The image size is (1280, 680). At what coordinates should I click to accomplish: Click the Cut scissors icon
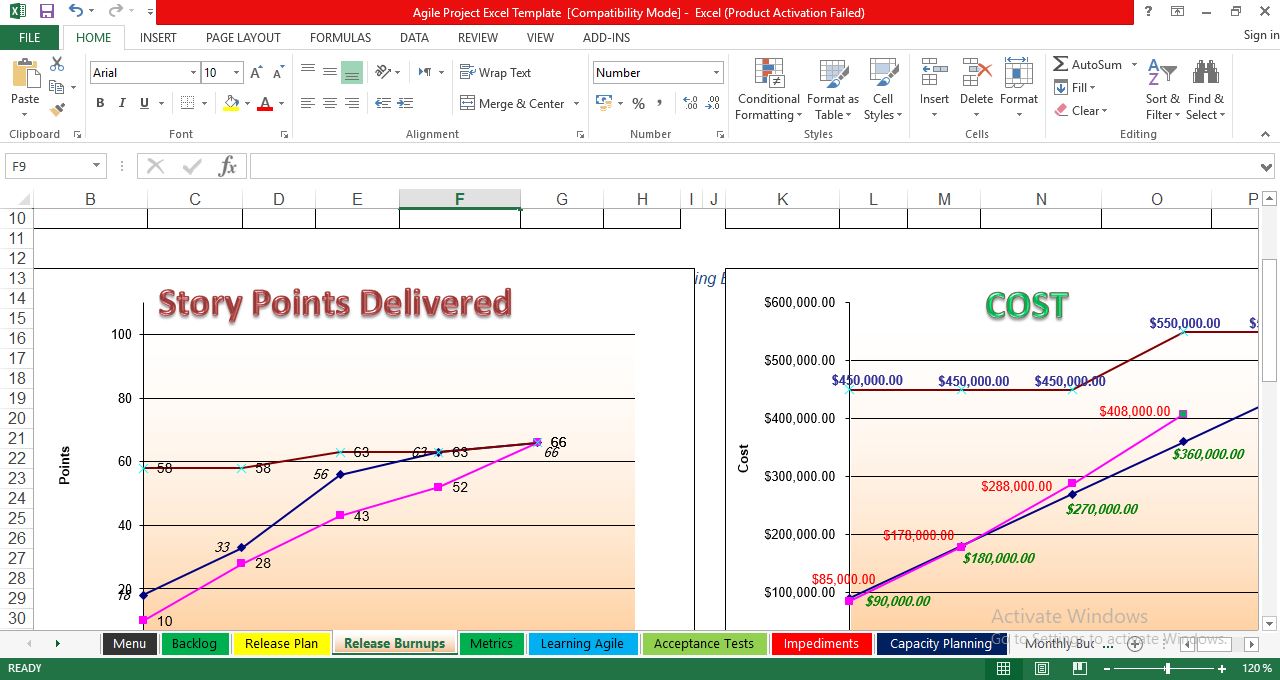click(57, 64)
